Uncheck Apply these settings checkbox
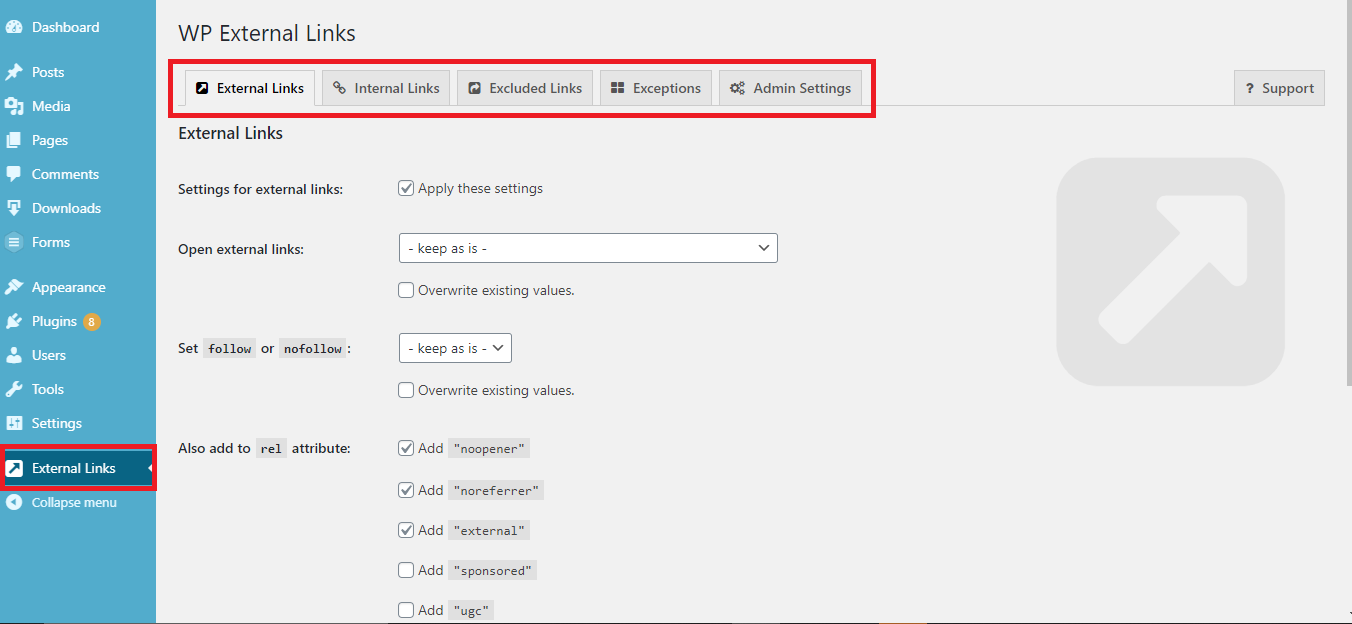Viewport: 1352px width, 624px height. (x=406, y=188)
